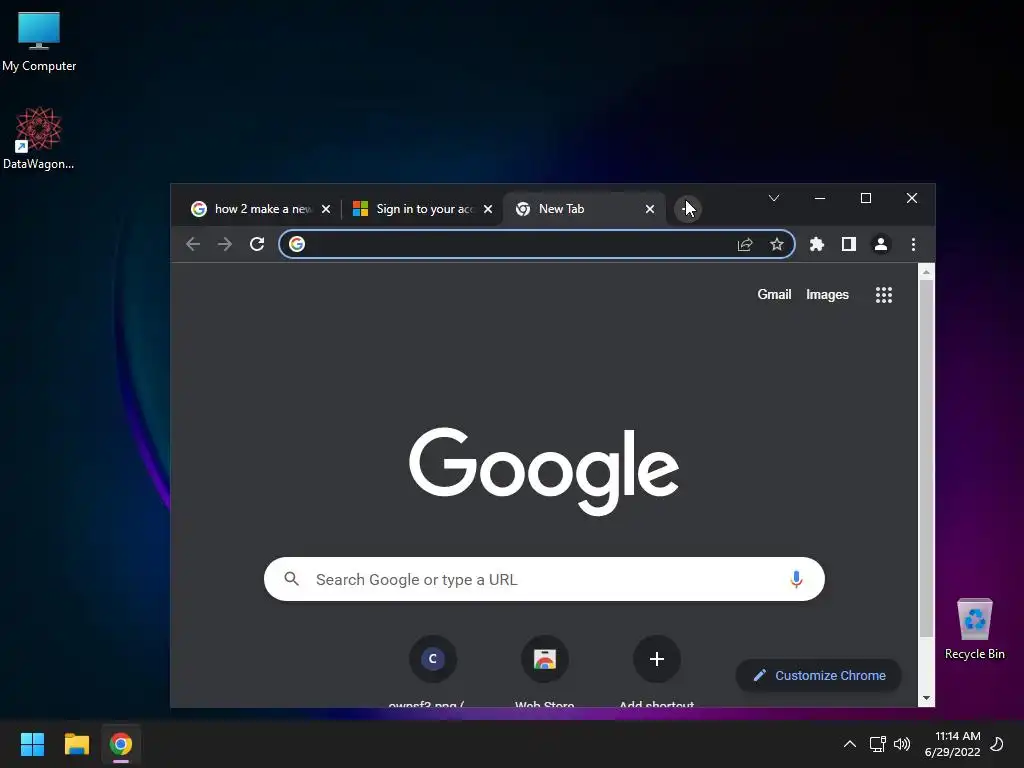Click the share page icon in address bar
Viewport: 1024px width, 768px height.
[745, 244]
